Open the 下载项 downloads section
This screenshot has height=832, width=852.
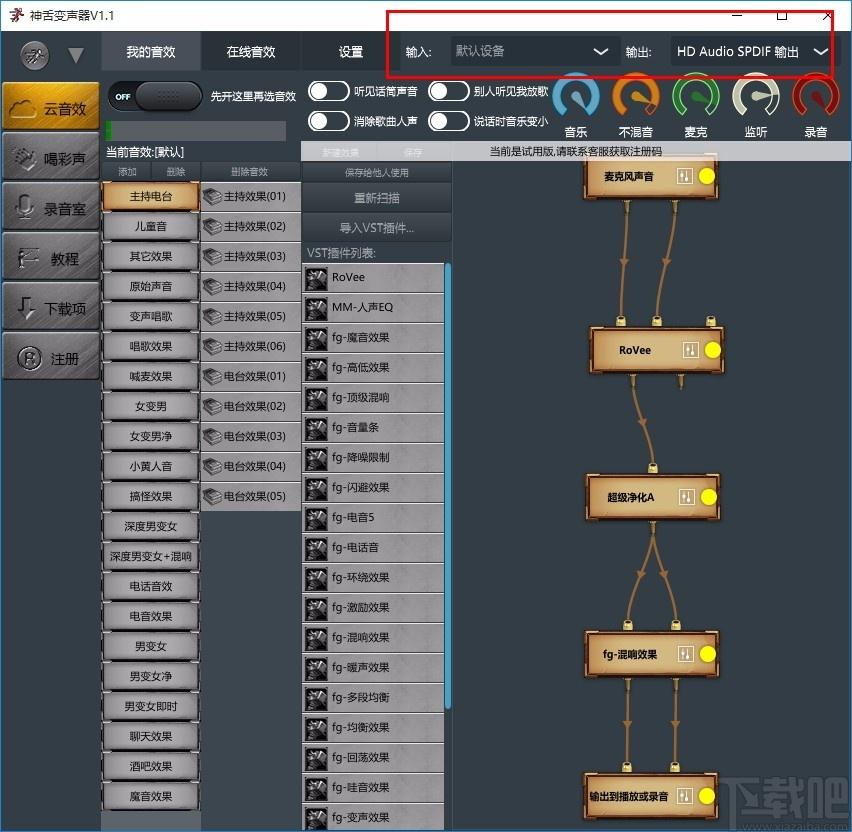click(51, 307)
